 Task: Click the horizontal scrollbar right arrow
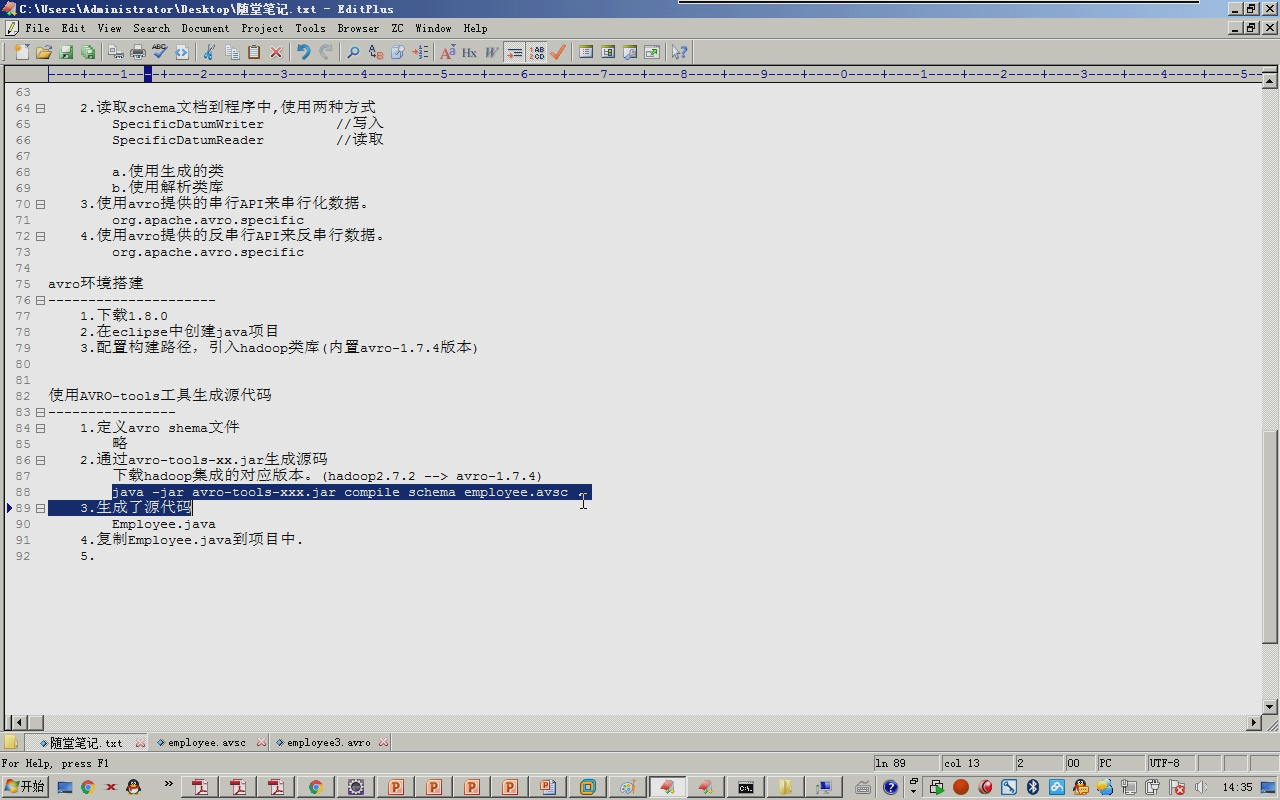click(1254, 722)
